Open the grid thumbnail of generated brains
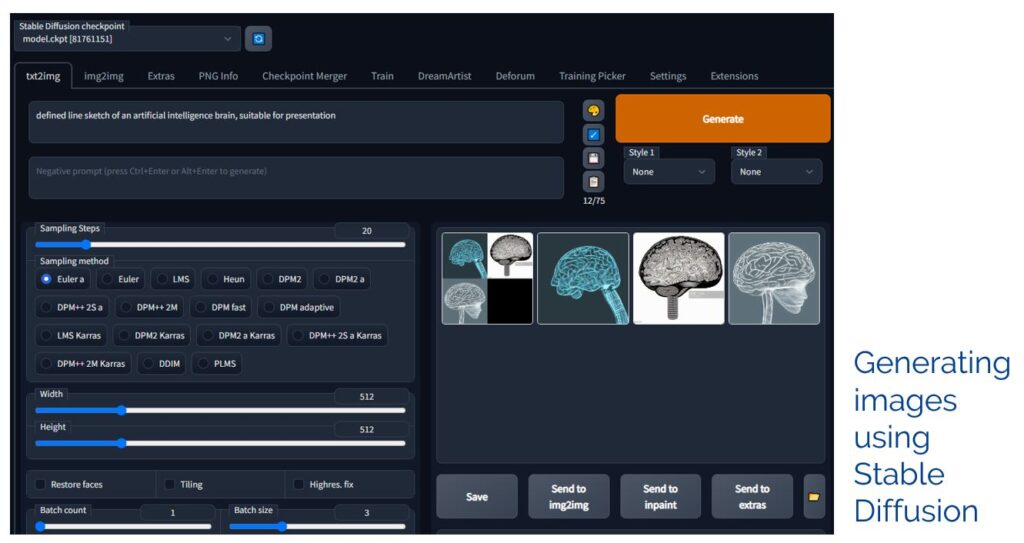The image size is (1024, 543). point(487,278)
